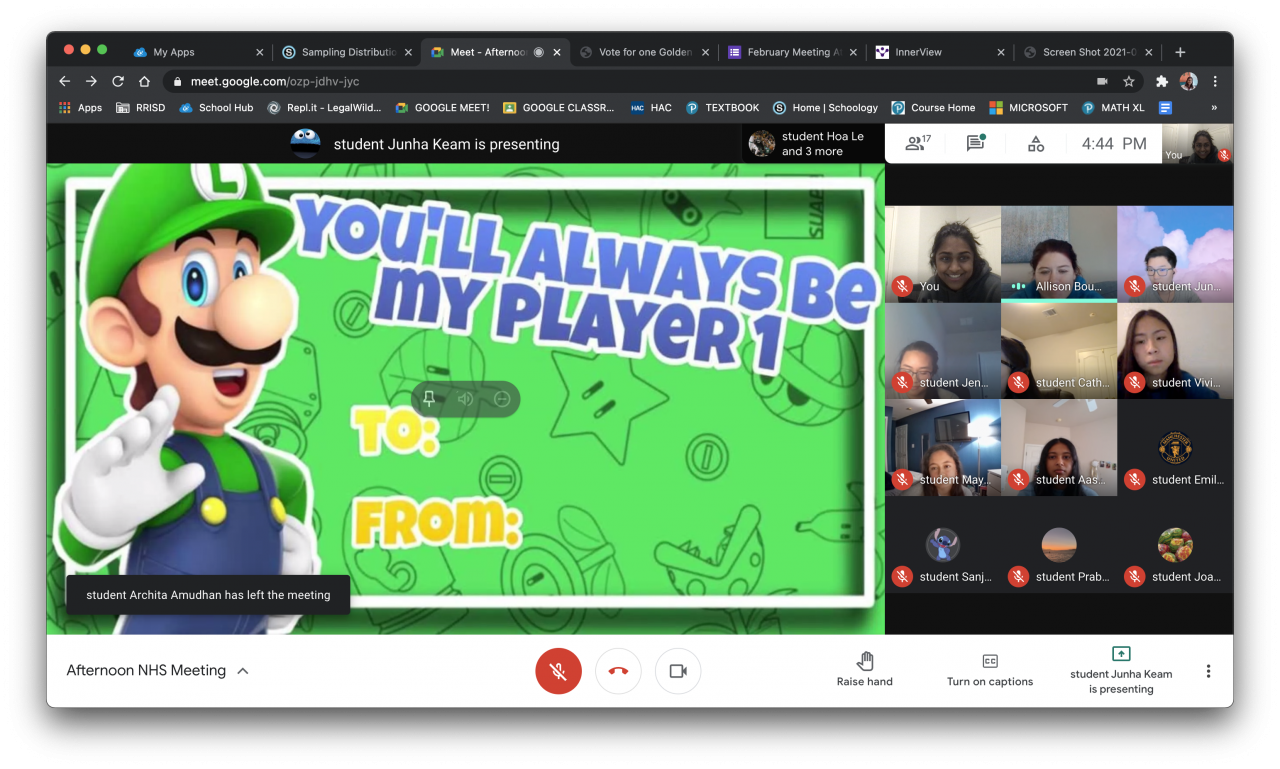
Task: Open the Activities shapes icon
Action: [1036, 144]
